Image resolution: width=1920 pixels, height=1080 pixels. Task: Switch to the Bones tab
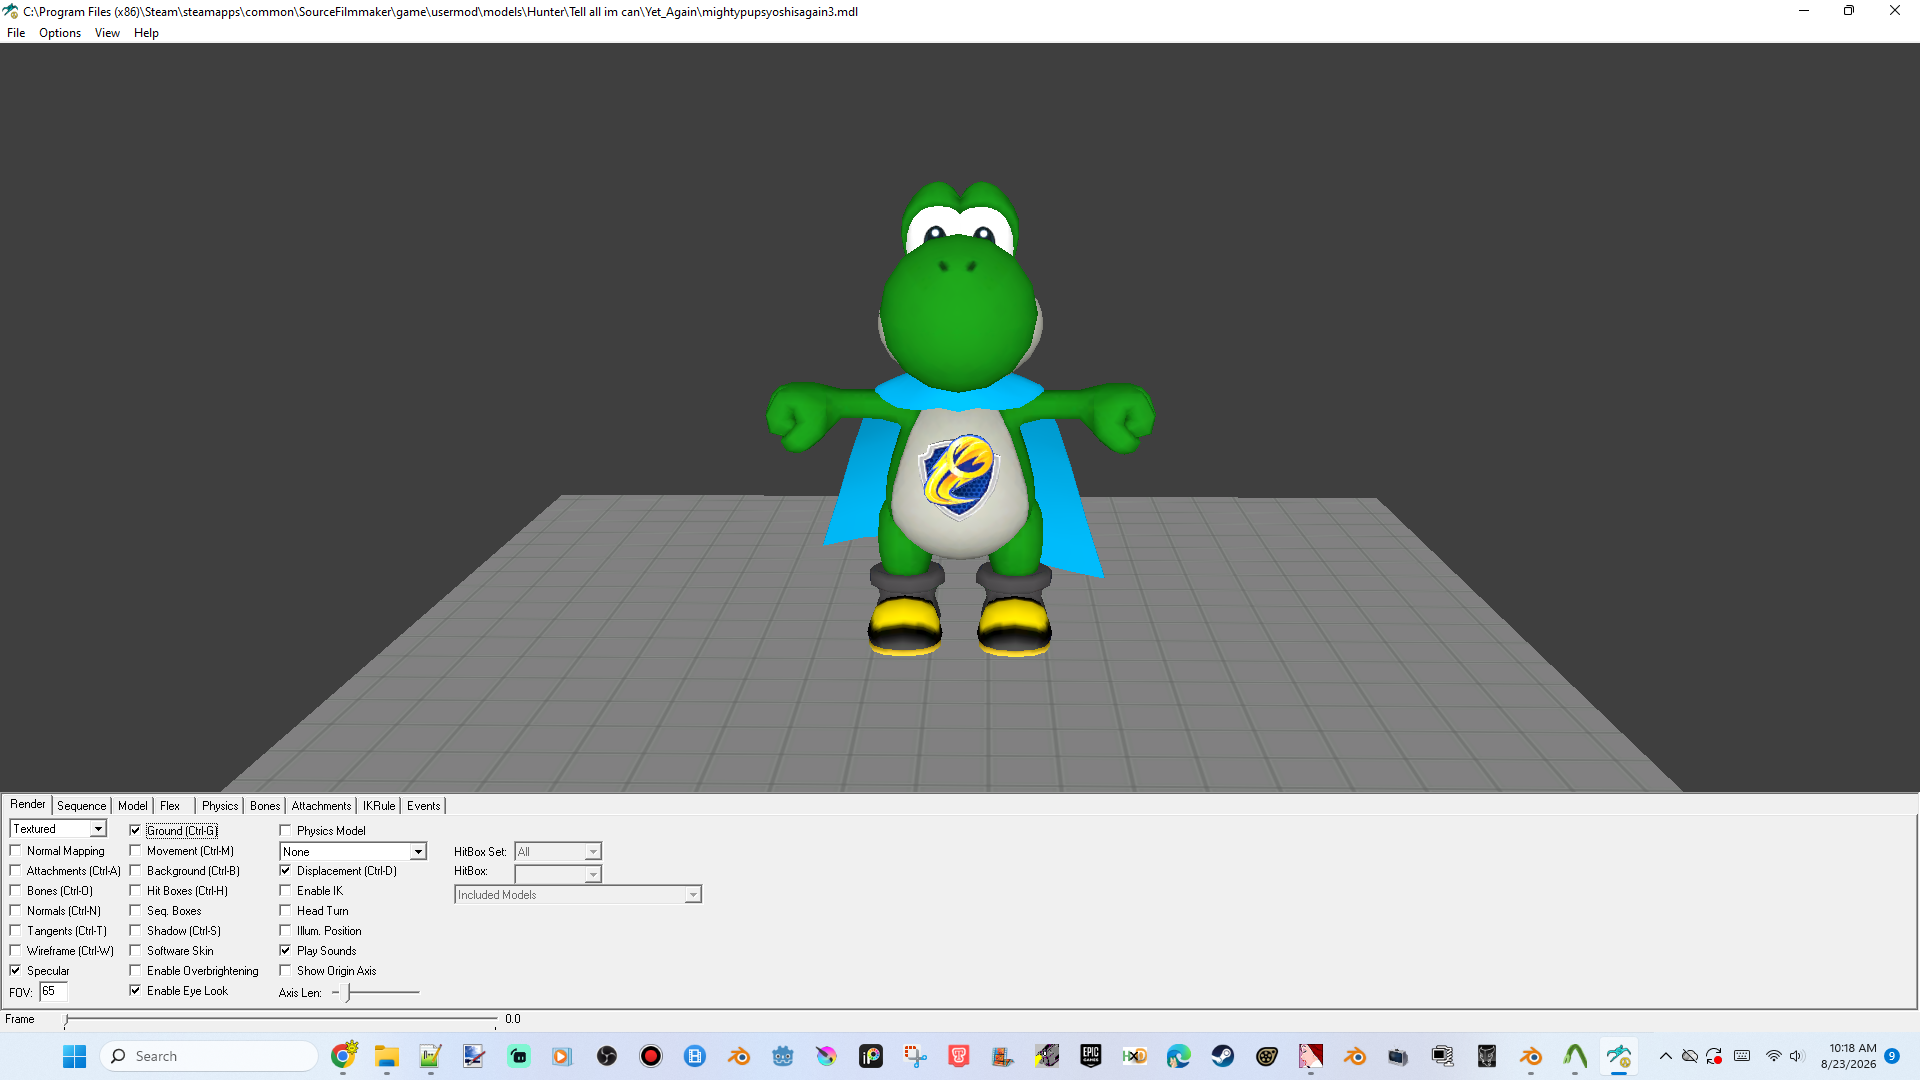[x=265, y=806]
